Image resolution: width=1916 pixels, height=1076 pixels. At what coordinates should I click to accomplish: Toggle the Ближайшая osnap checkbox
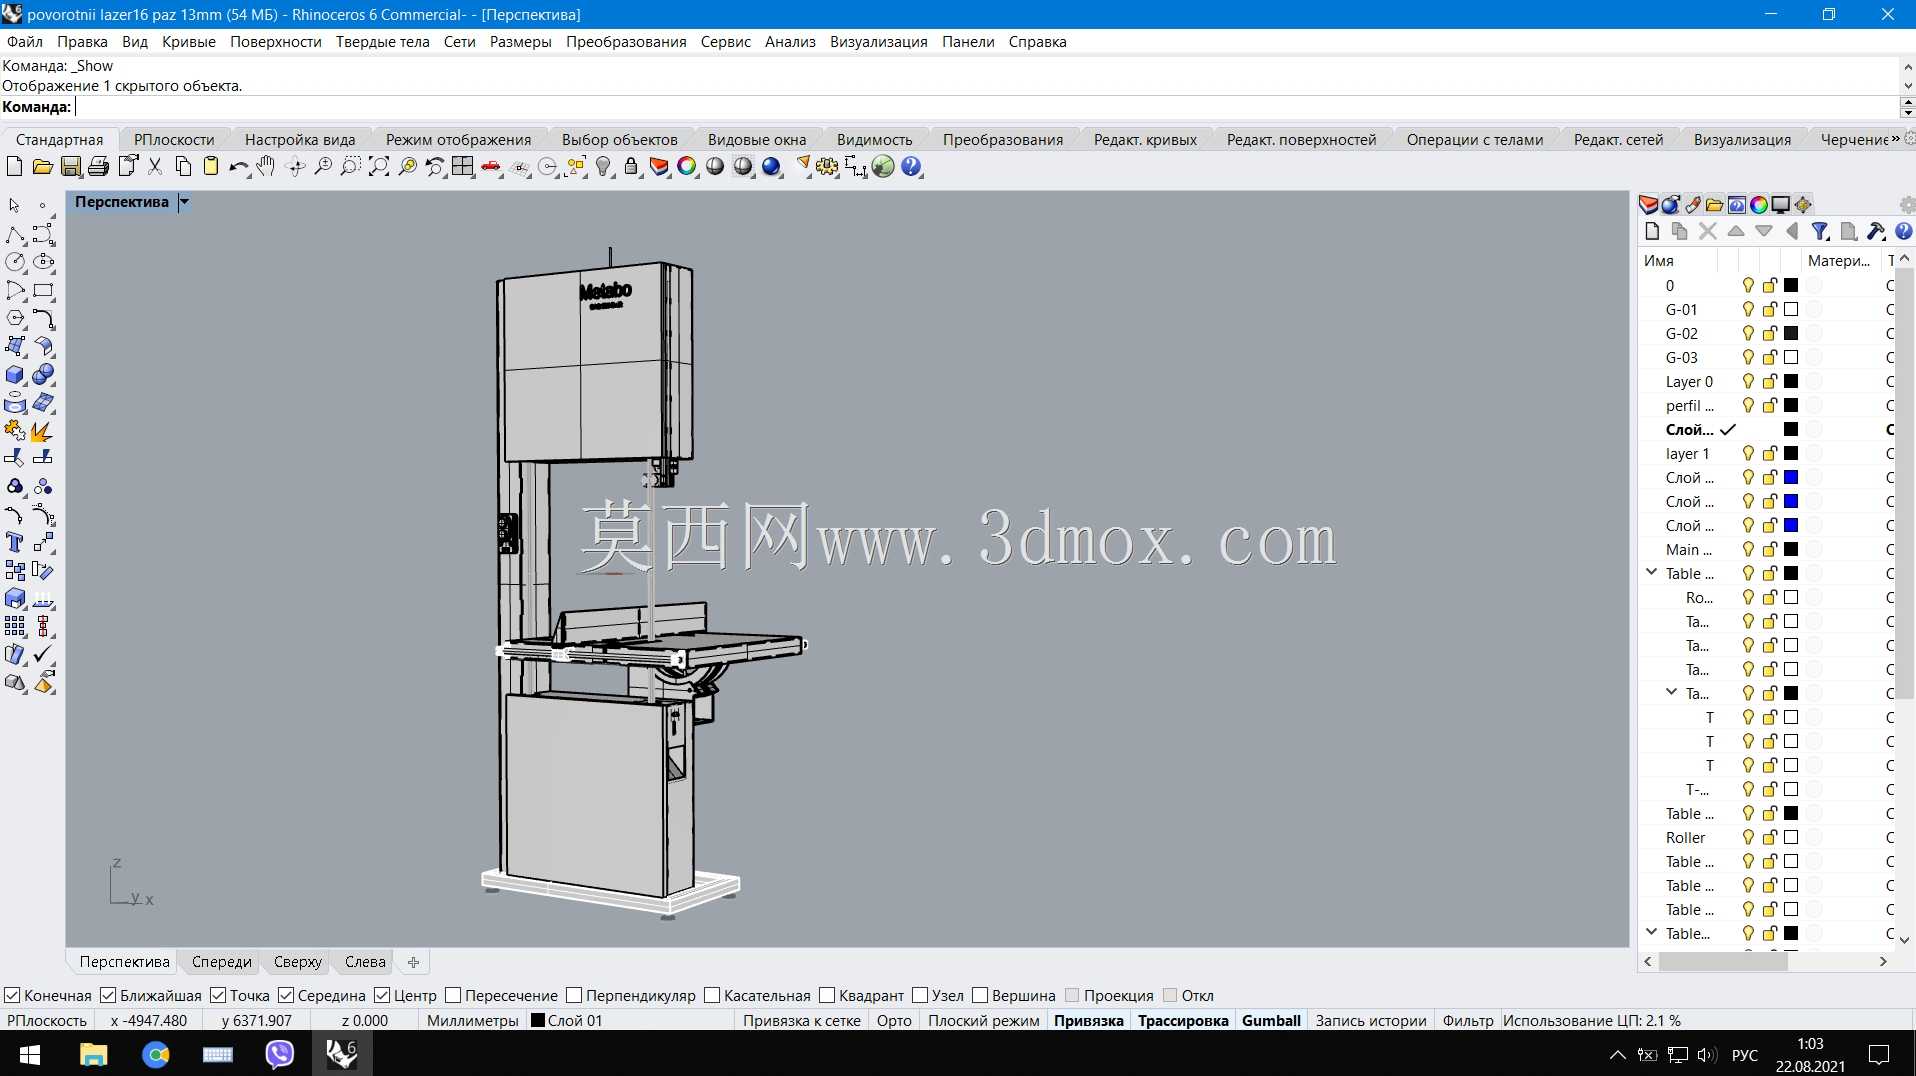tap(108, 995)
